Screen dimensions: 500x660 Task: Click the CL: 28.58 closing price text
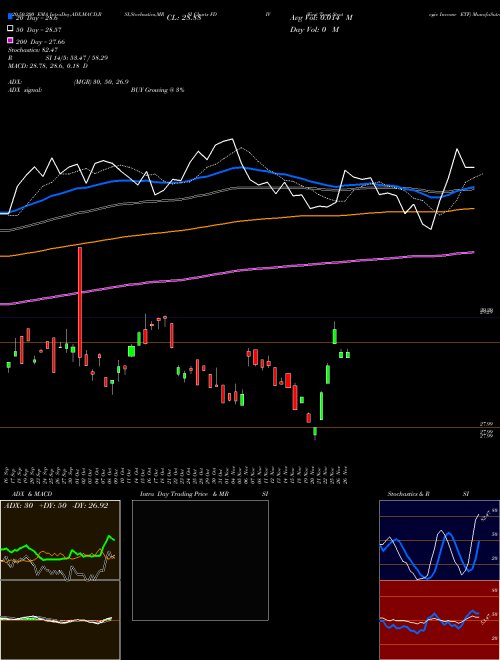tap(183, 18)
